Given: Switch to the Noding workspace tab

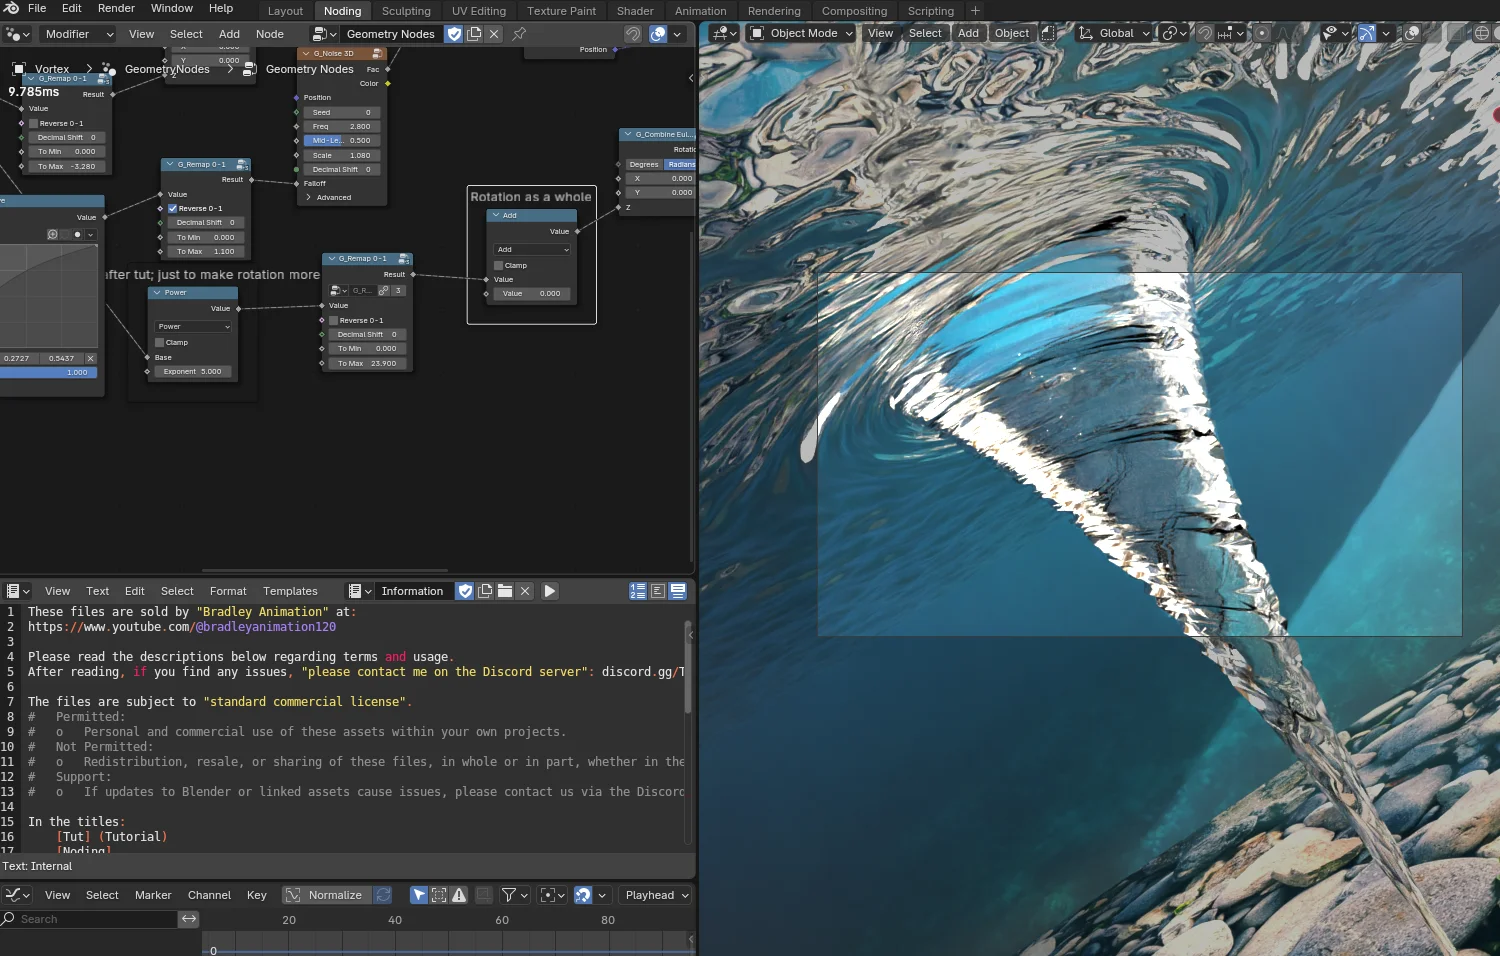Looking at the screenshot, I should 342,11.
